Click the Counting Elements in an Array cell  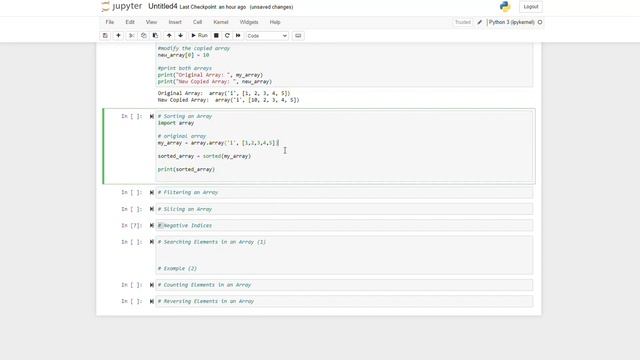click(x=344, y=285)
